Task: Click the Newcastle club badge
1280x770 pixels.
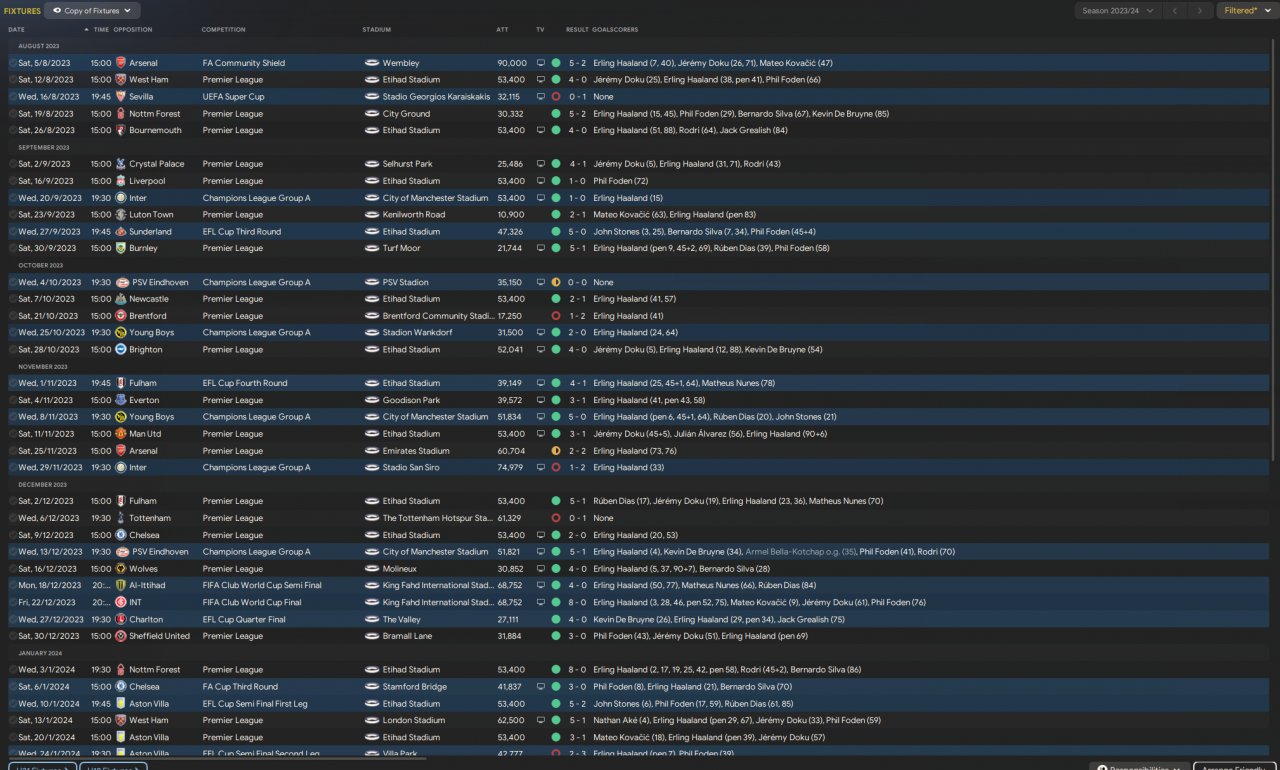Action: click(121, 299)
